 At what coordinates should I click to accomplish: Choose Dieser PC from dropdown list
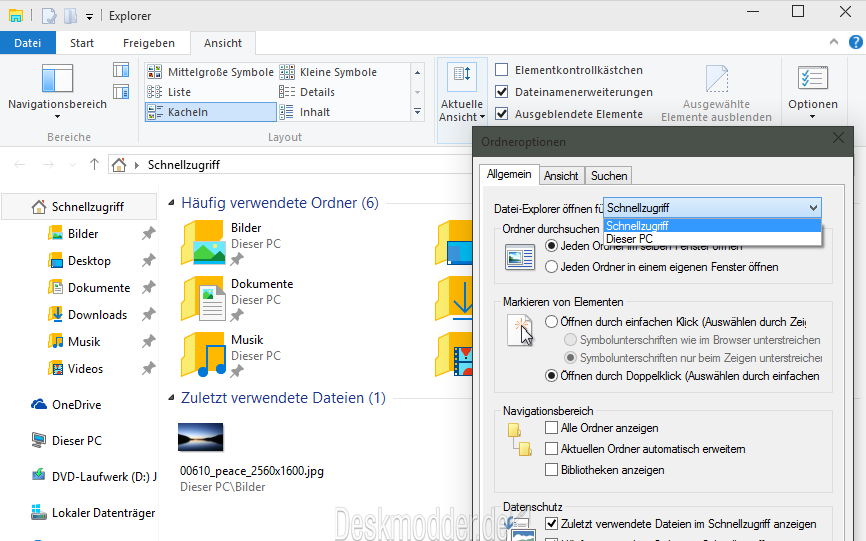(712, 239)
